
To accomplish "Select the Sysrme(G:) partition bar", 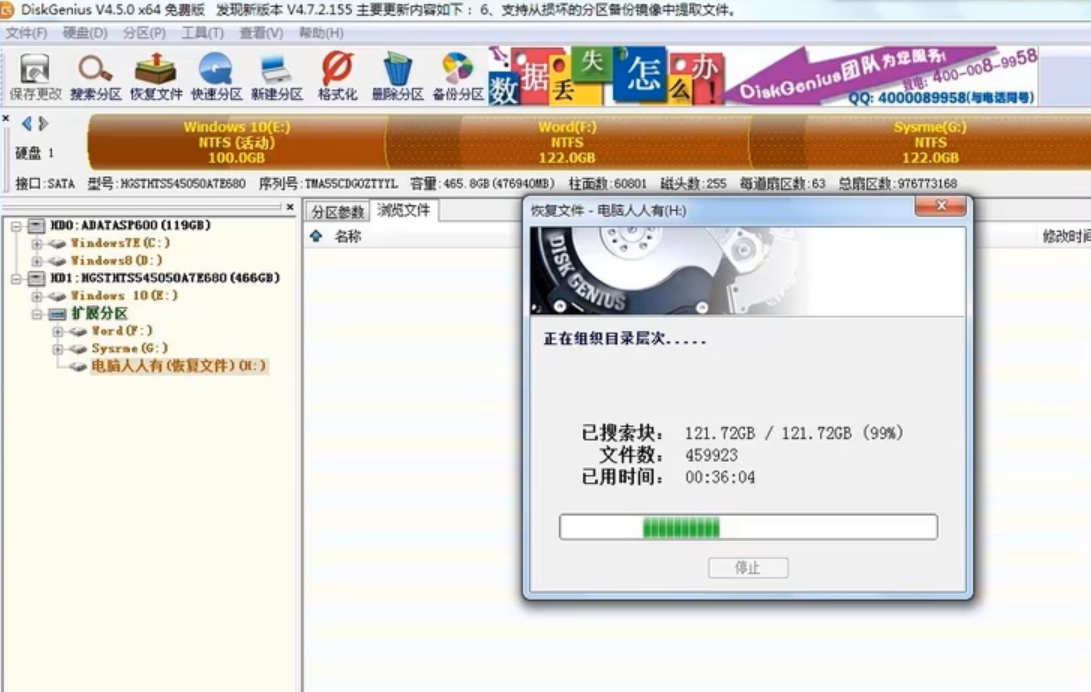I will pos(920,142).
